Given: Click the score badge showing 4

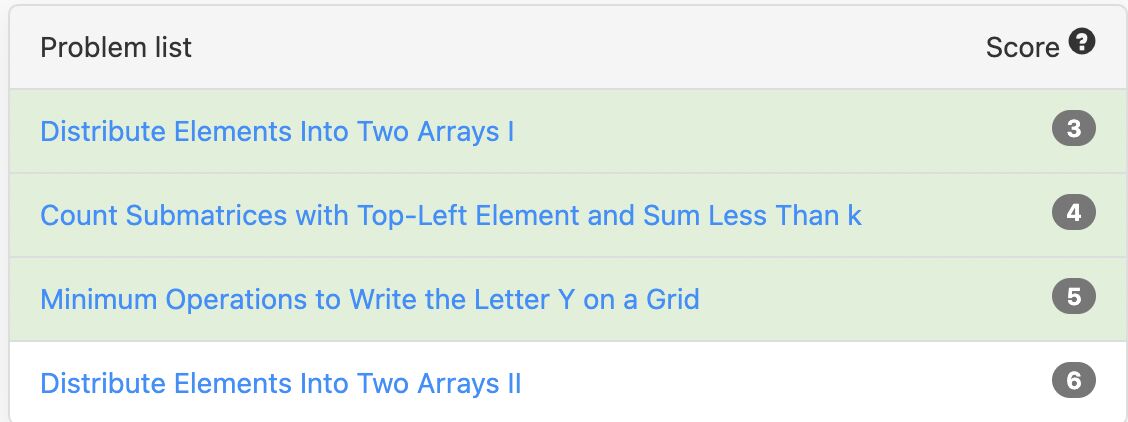Looking at the screenshot, I should tap(1073, 214).
